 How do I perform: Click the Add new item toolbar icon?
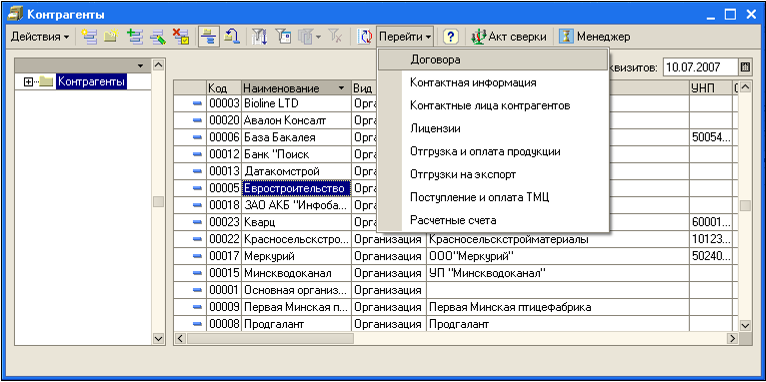(x=88, y=37)
